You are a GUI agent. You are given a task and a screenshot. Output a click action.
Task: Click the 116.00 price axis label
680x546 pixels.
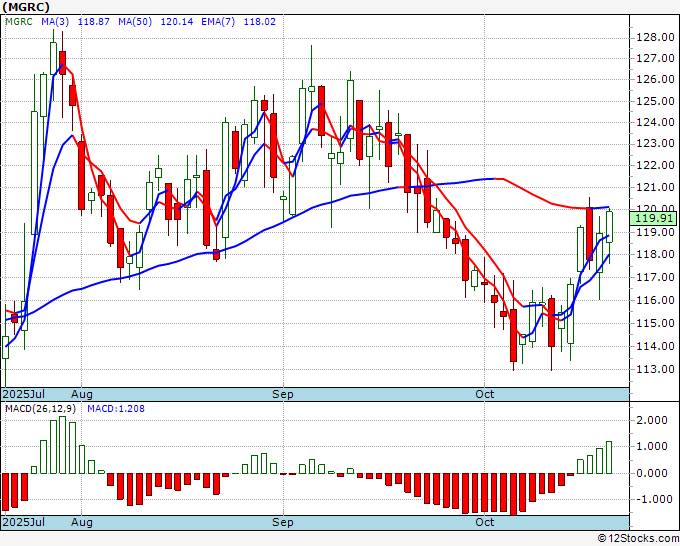tap(655, 300)
